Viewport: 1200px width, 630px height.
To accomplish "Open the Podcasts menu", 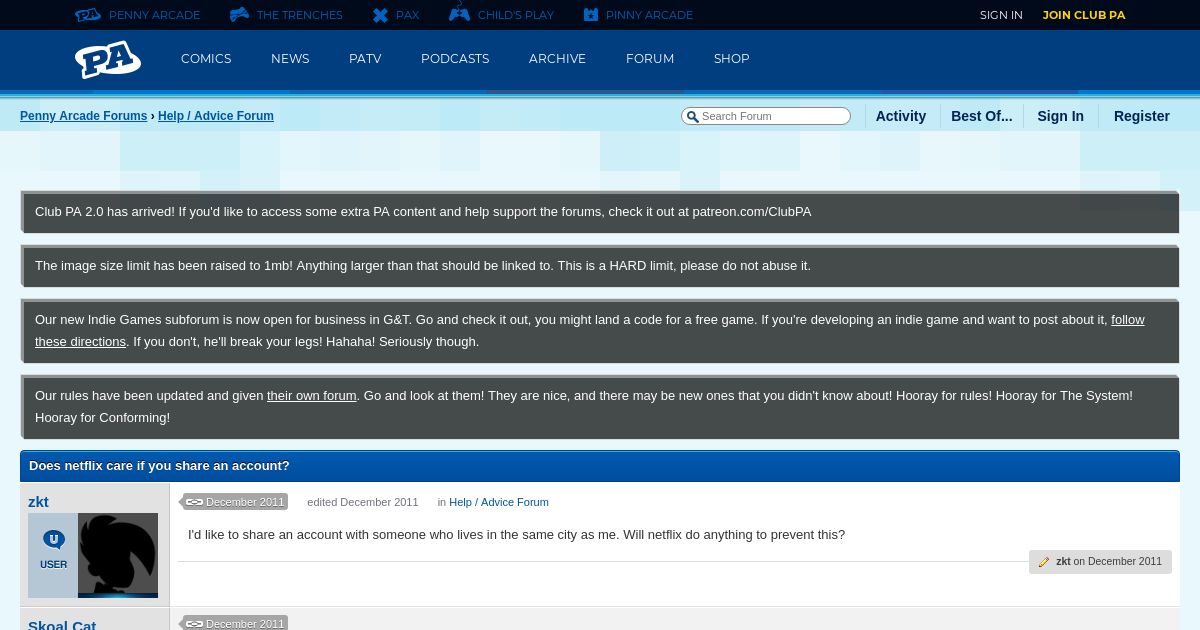I will [x=455, y=59].
